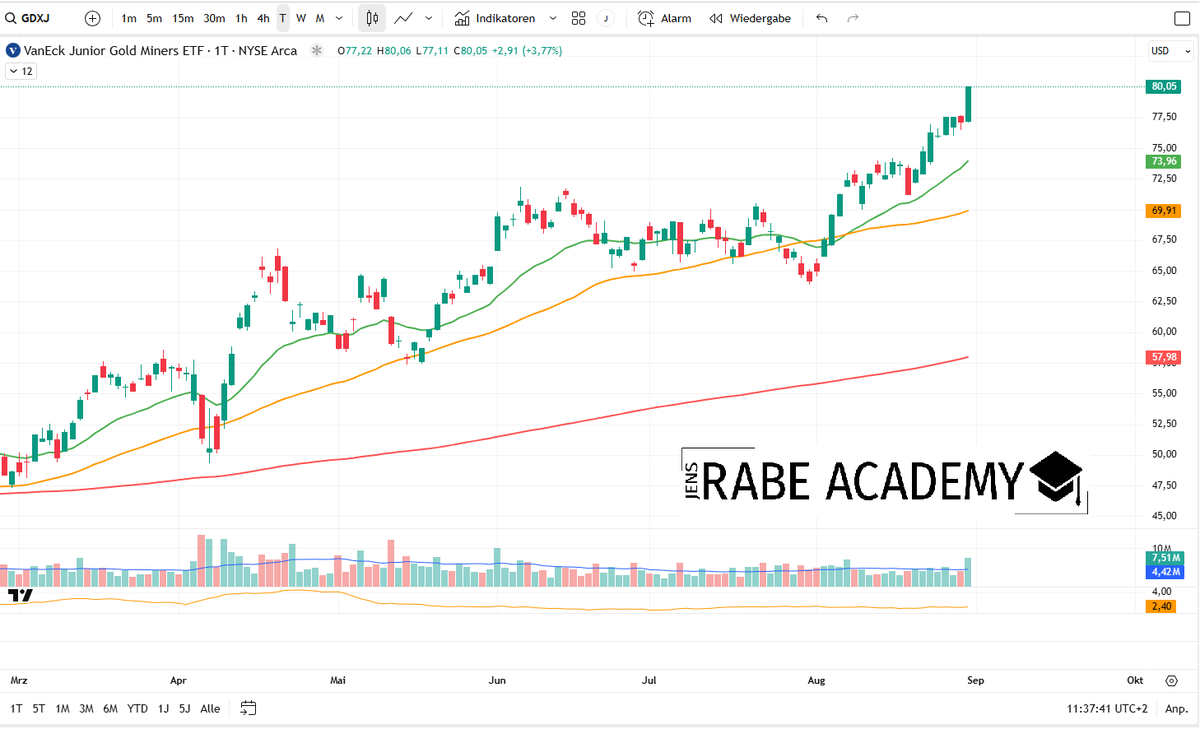
Task: Click the Sep label on time axis
Action: click(x=975, y=680)
